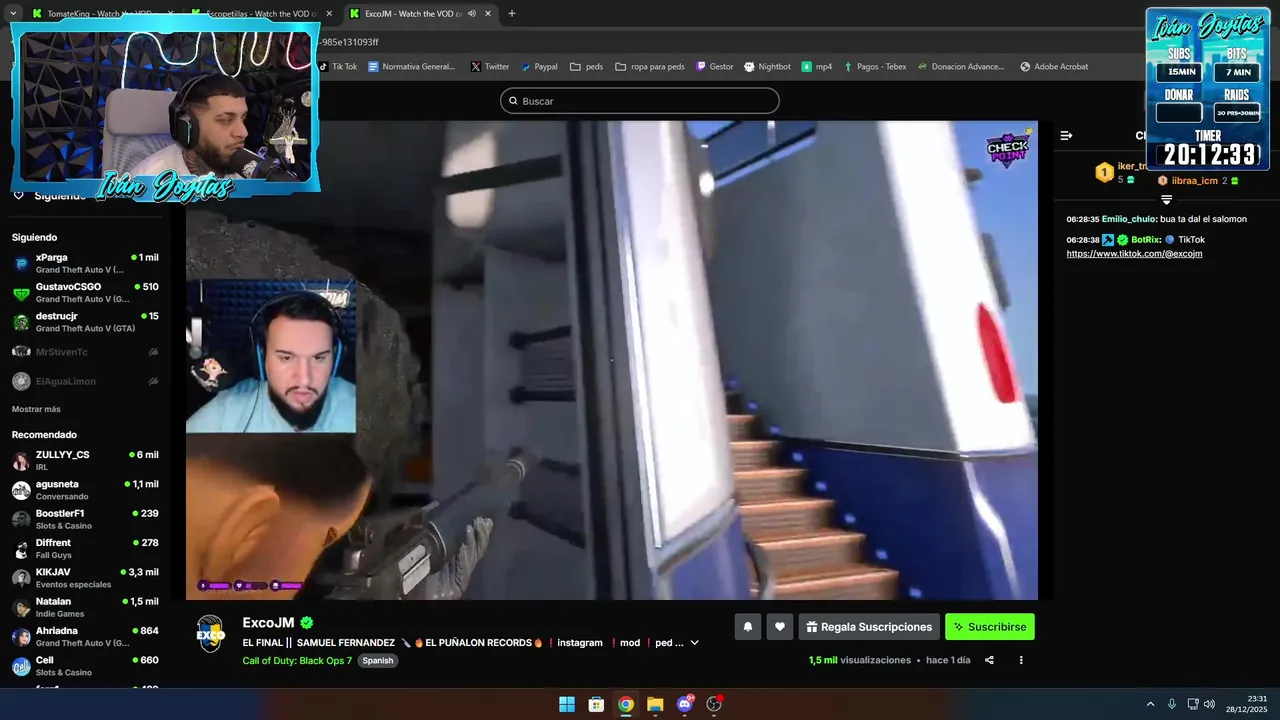Image resolution: width=1280 pixels, height=720 pixels.
Task: Open the peds bookmark folder
Action: [586, 67]
